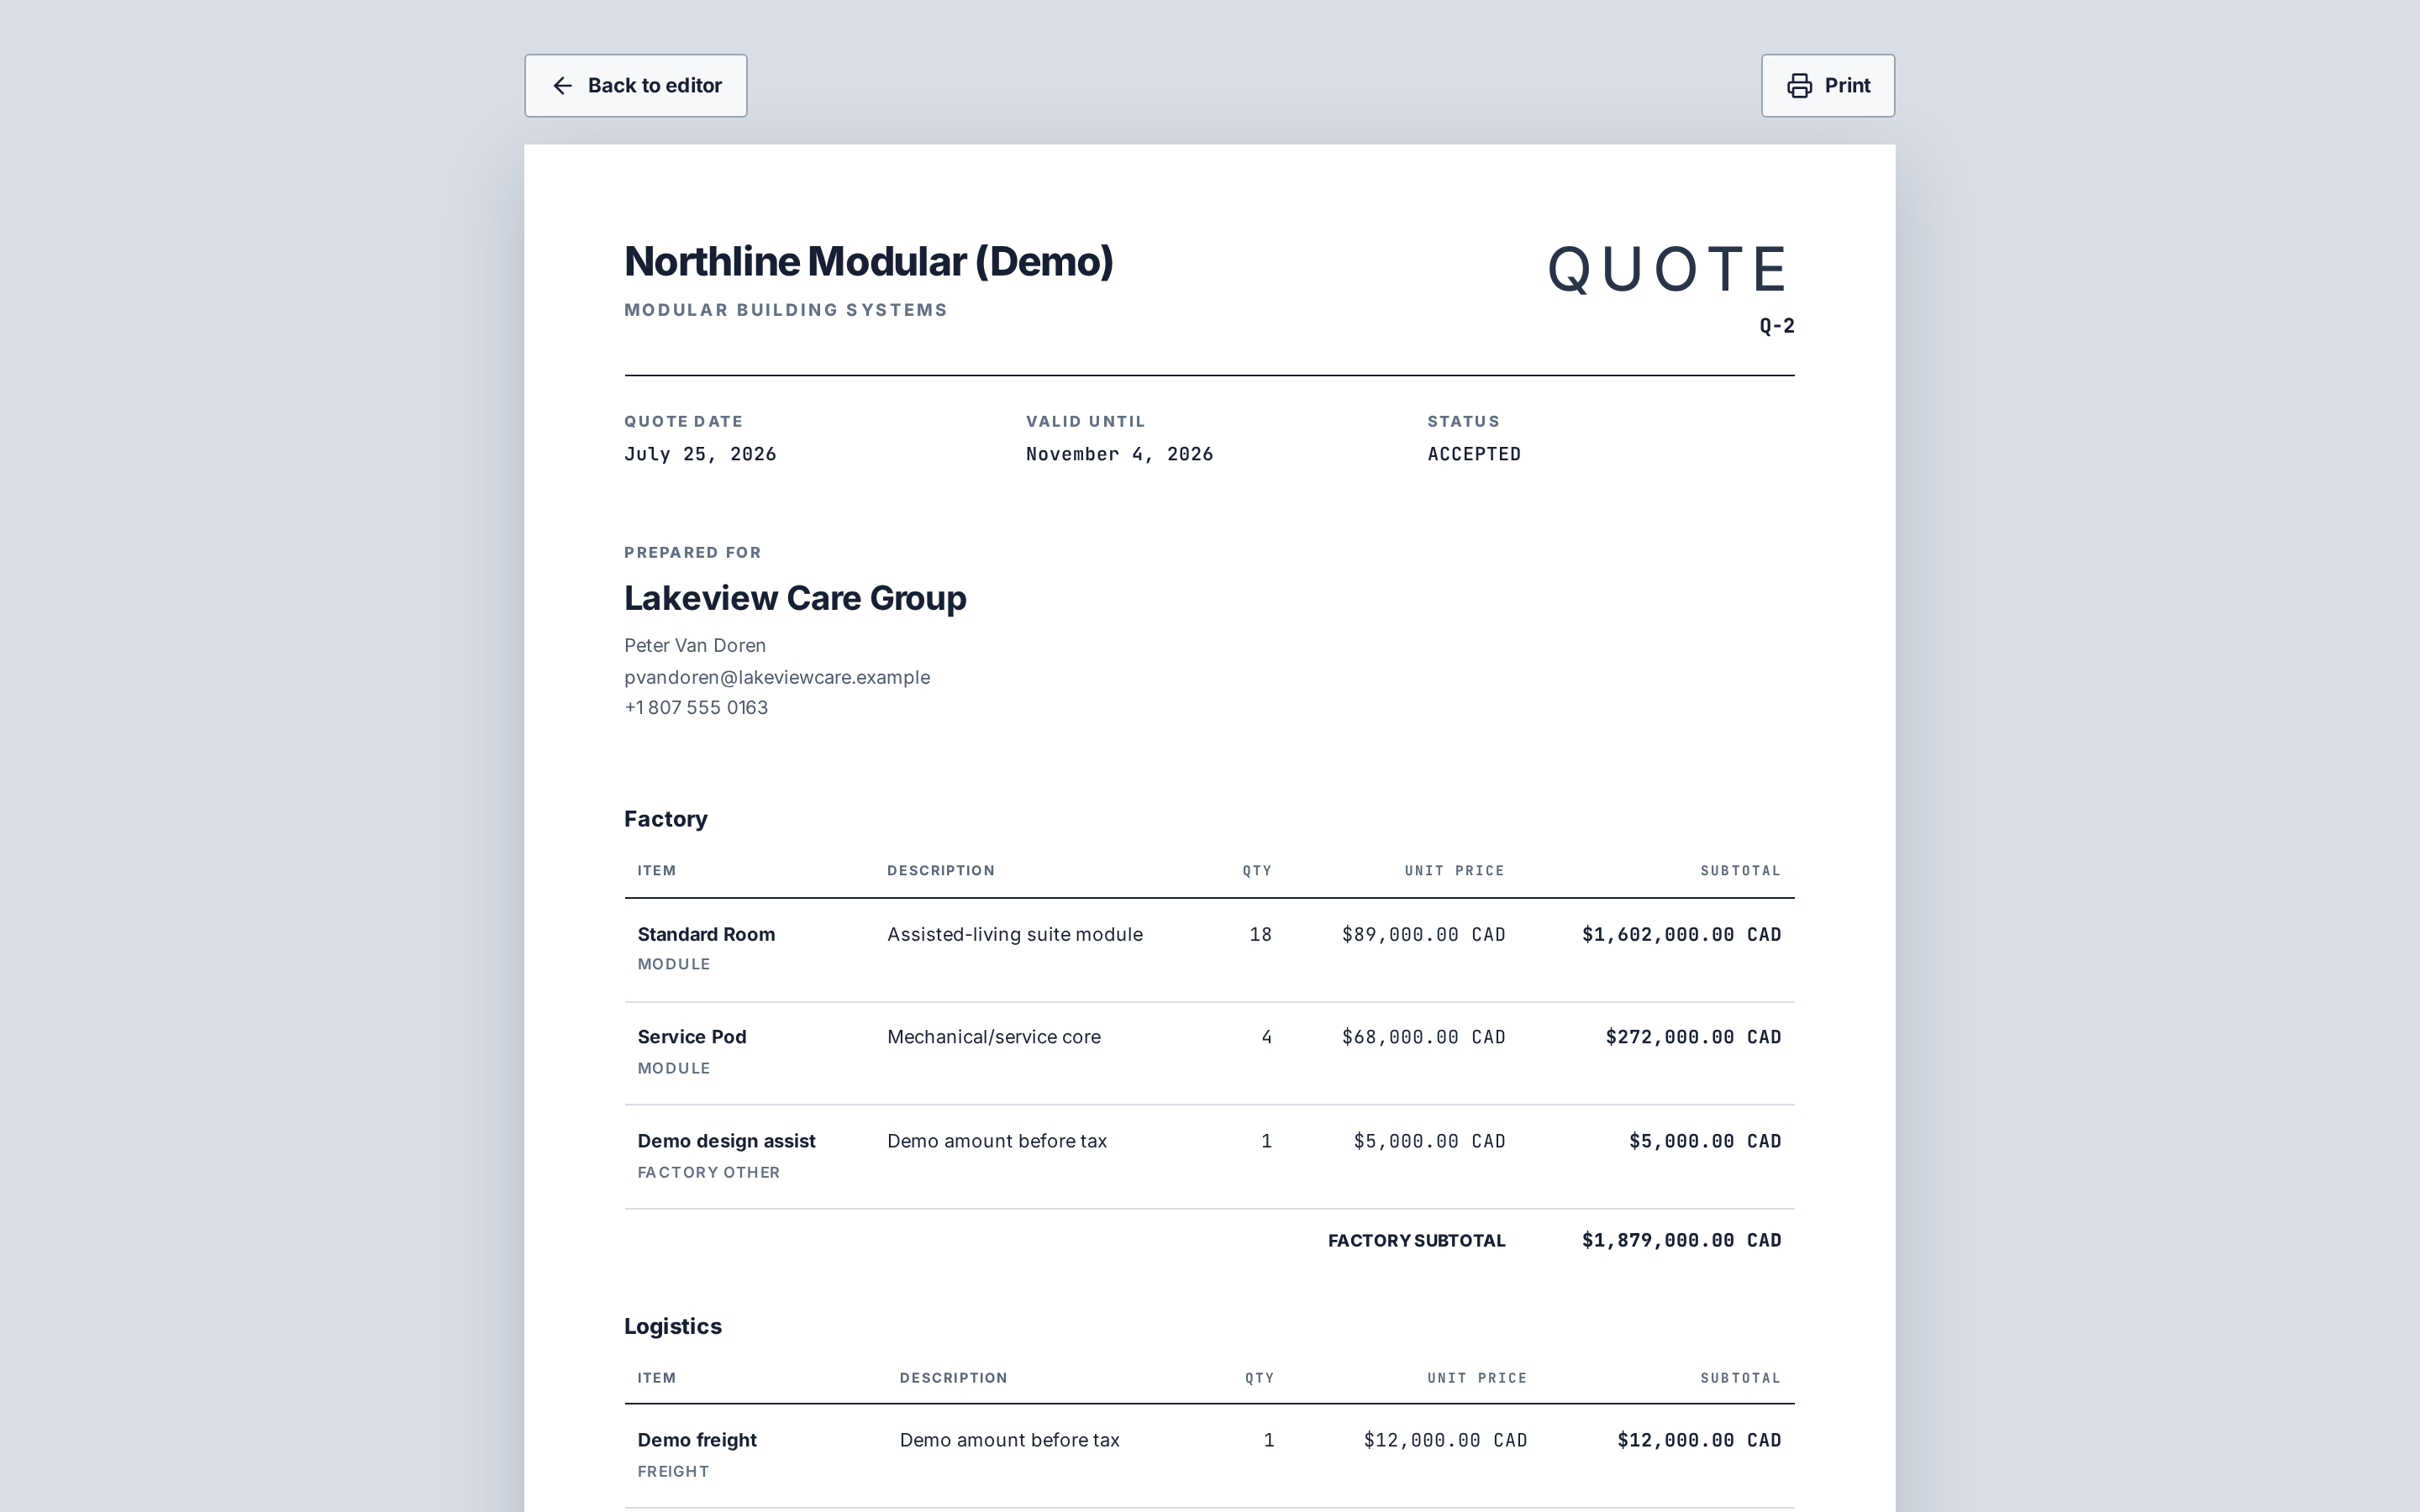Click Factory table 'SUBTOTAL' column header
This screenshot has height=1512, width=2420.
pos(1740,871)
